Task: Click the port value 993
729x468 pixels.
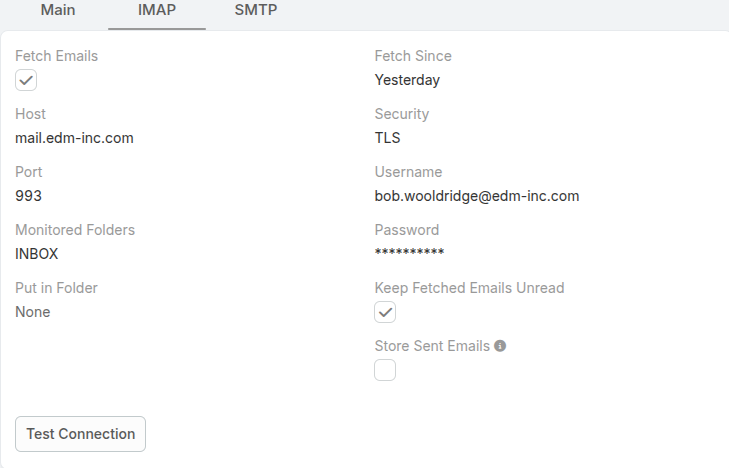Action: tap(28, 196)
